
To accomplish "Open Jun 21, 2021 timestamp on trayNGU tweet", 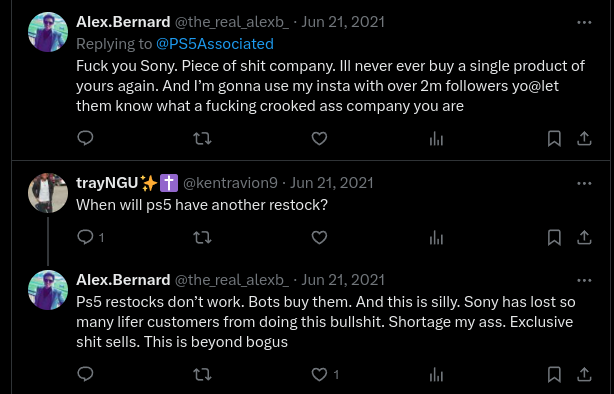I will pyautogui.click(x=332, y=183).
